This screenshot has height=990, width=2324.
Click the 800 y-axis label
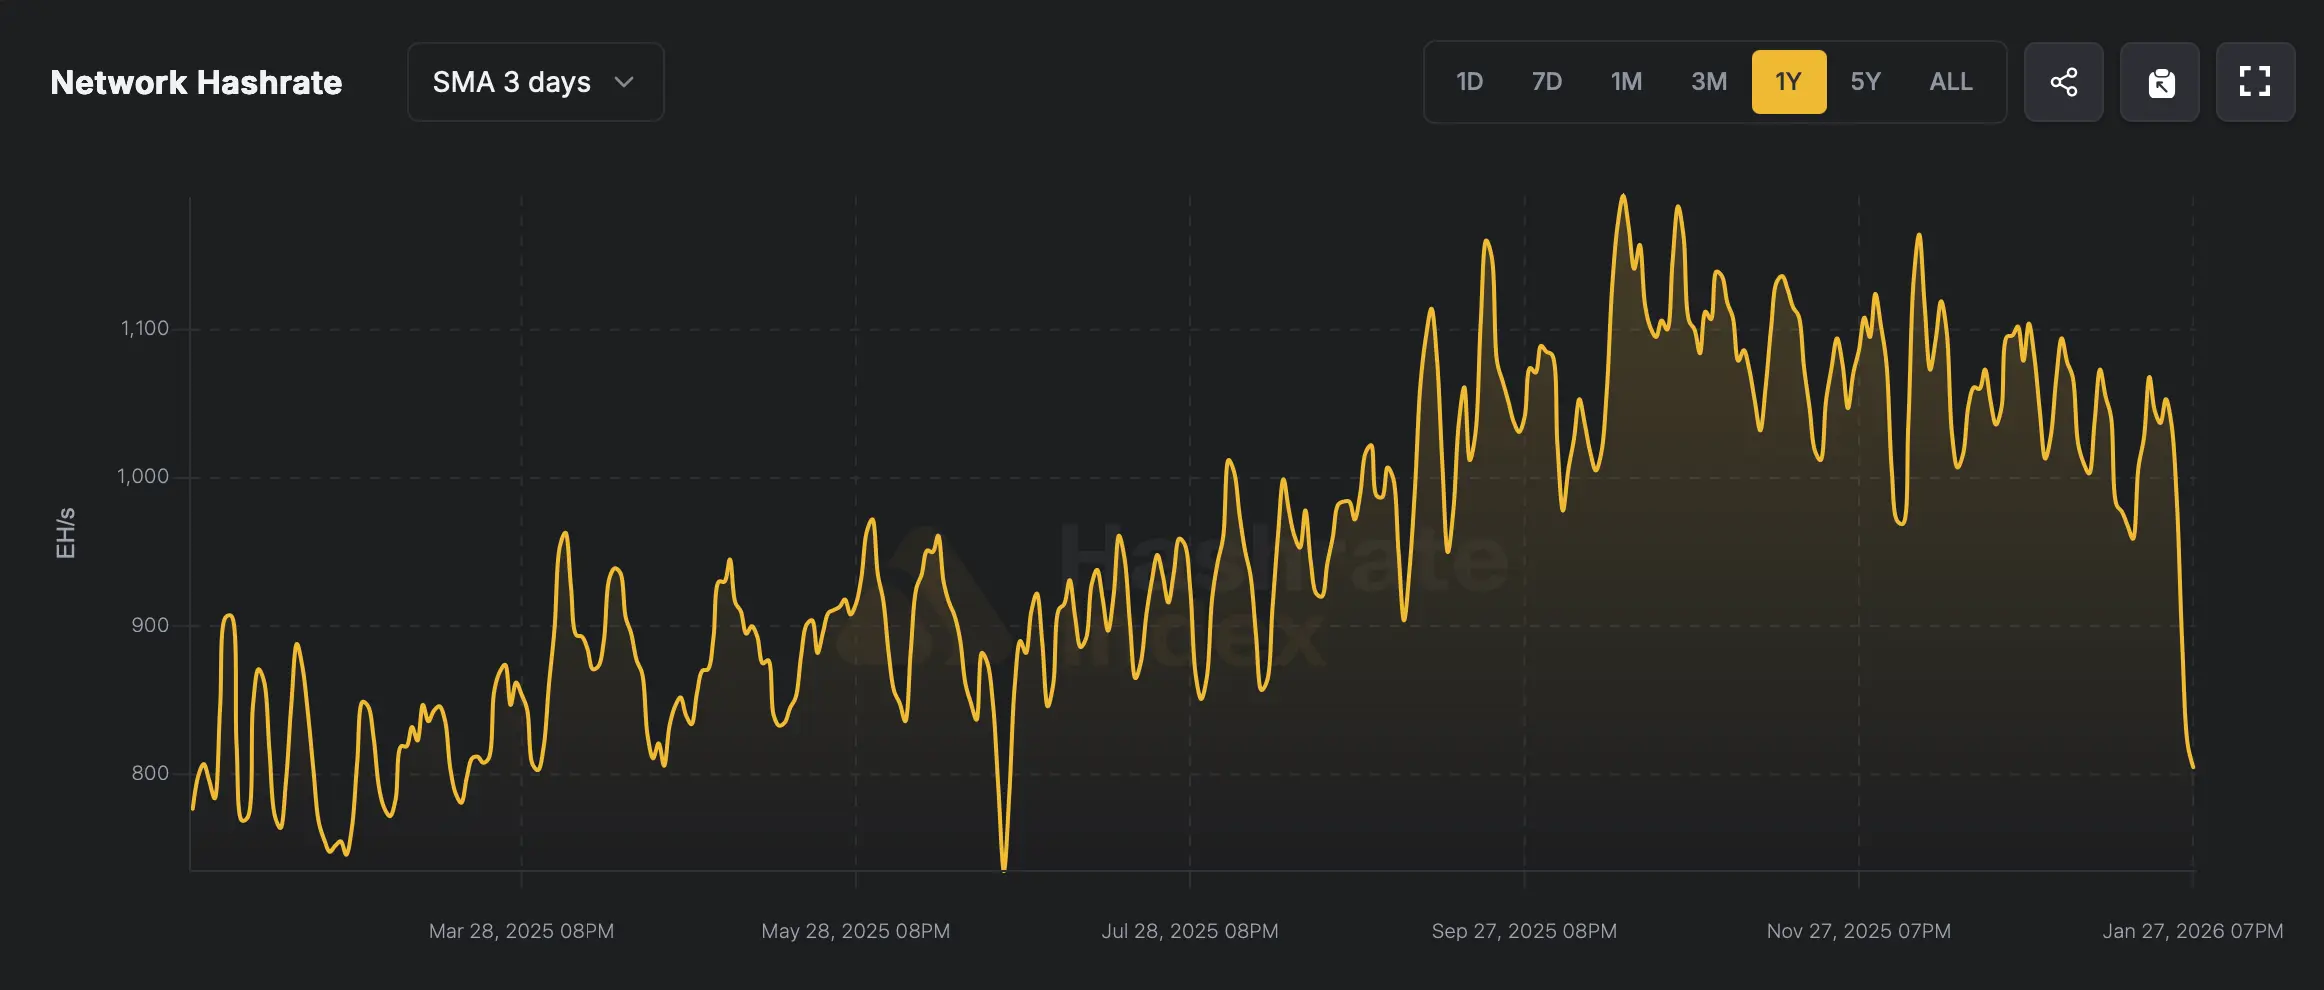coord(150,773)
